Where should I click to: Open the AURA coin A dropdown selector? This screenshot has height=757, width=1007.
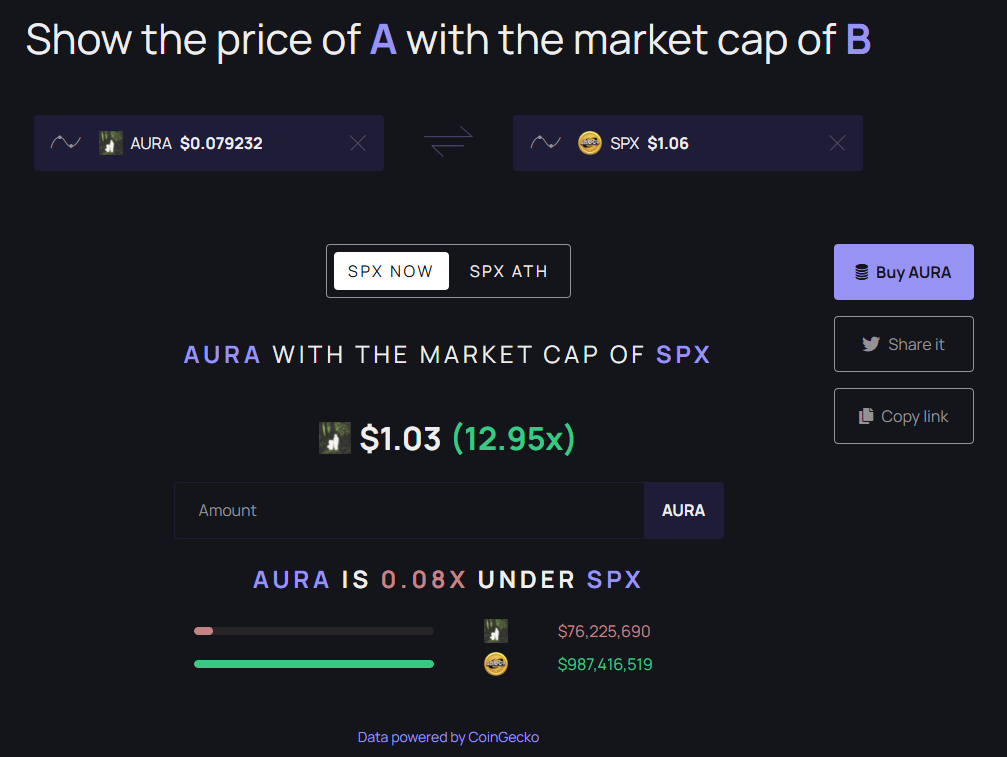pyautogui.click(x=220, y=143)
